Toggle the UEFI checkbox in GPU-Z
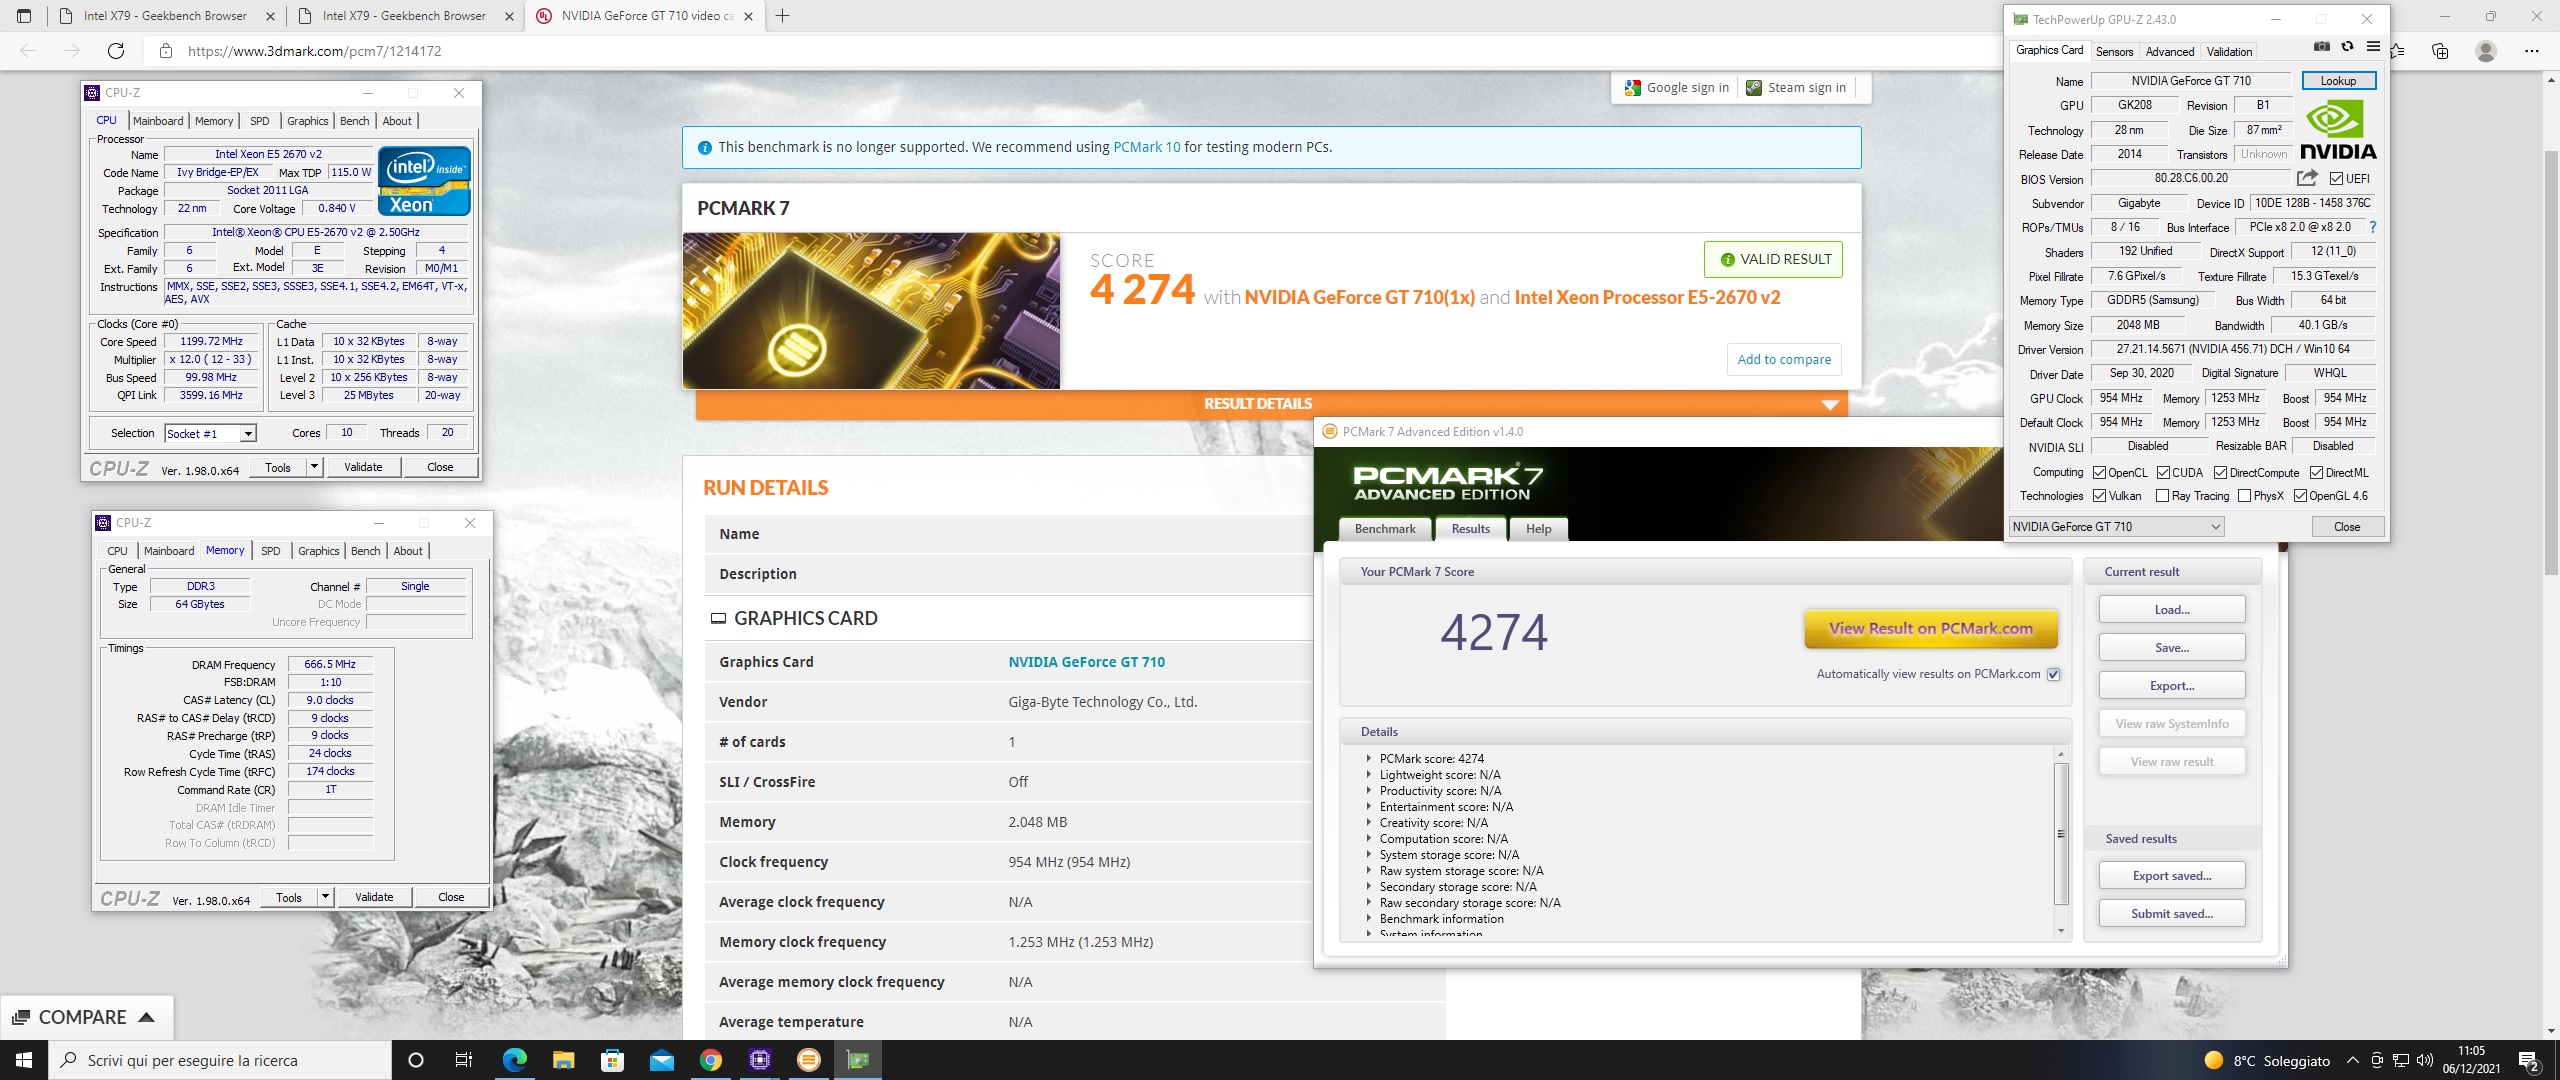Viewport: 2560px width, 1080px height. [2336, 179]
